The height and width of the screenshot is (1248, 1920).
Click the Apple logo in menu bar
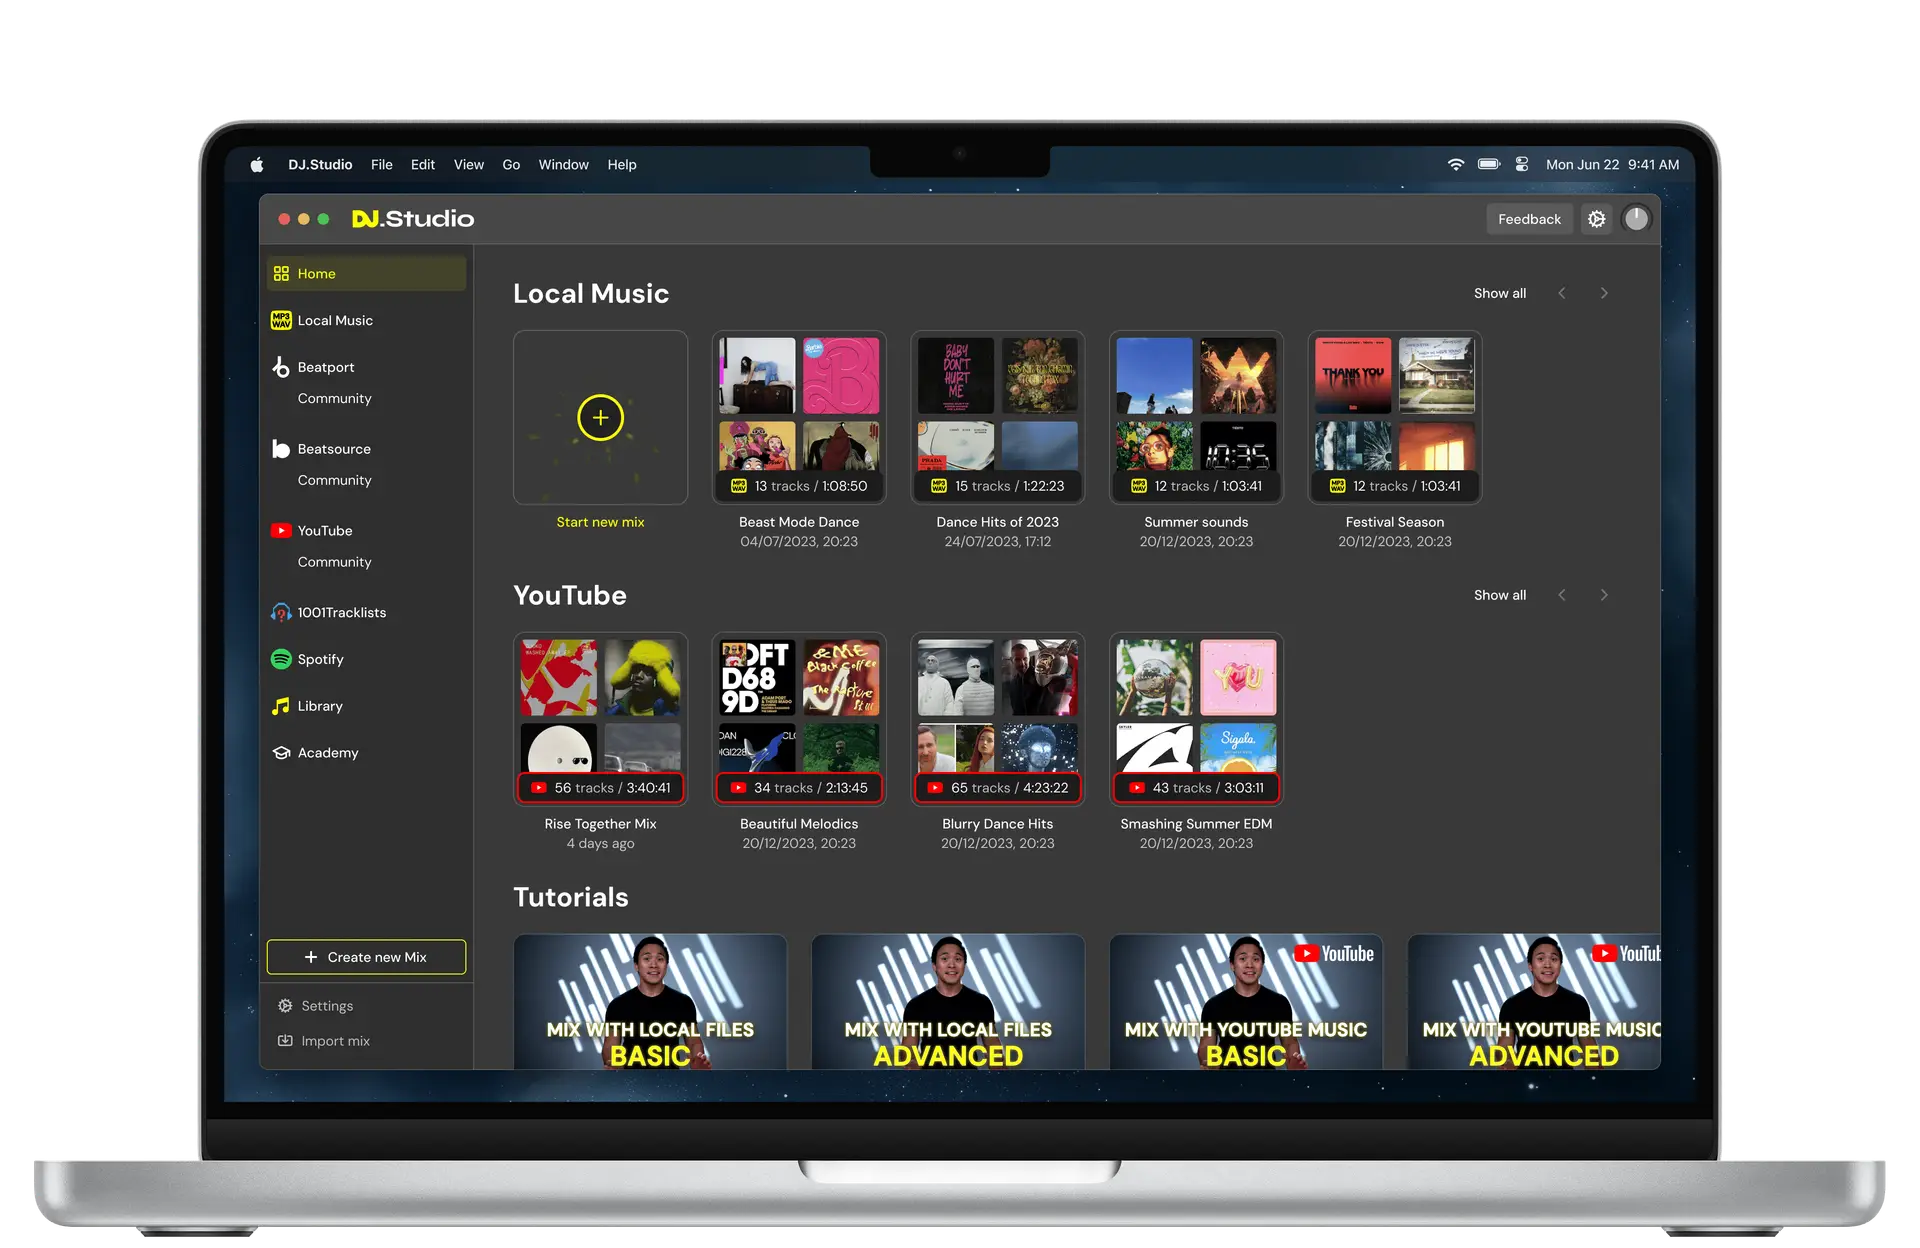(257, 165)
